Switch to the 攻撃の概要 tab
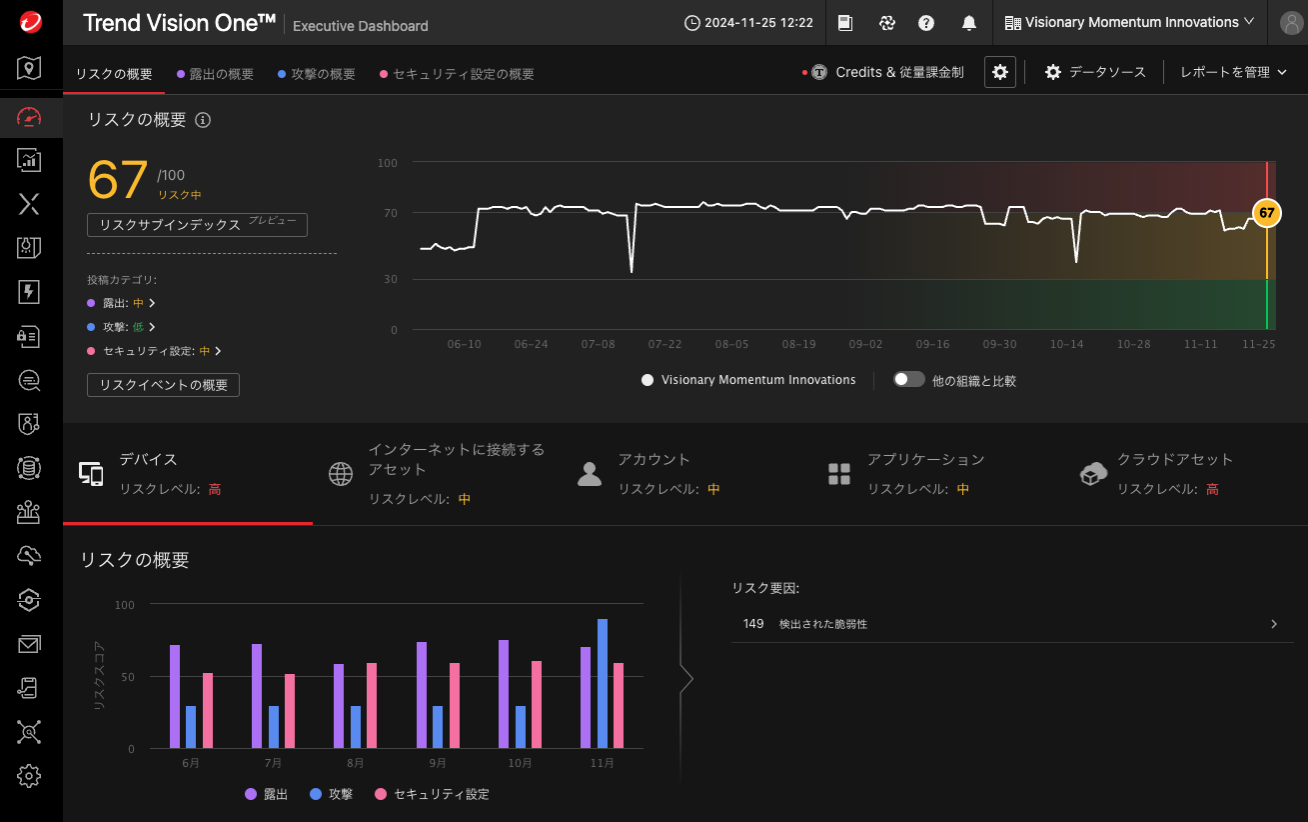The height and width of the screenshot is (822, 1308). coord(316,74)
